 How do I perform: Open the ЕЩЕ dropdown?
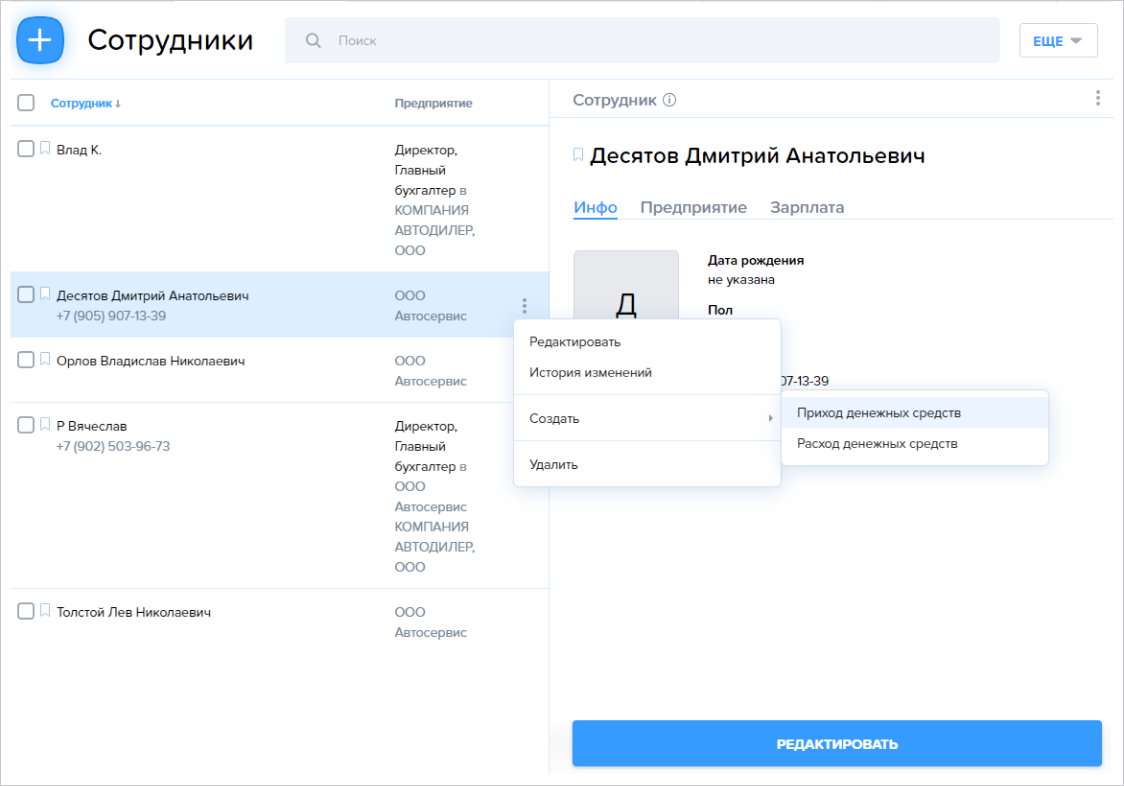pyautogui.click(x=1058, y=41)
